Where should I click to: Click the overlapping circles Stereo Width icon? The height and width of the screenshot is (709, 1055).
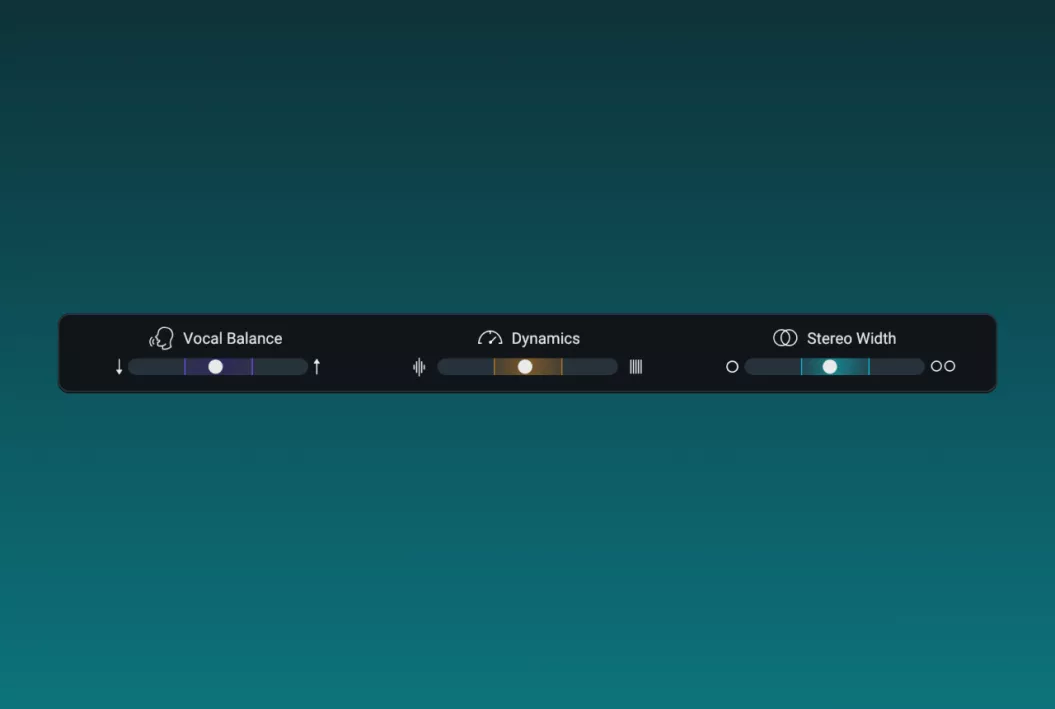coord(785,338)
